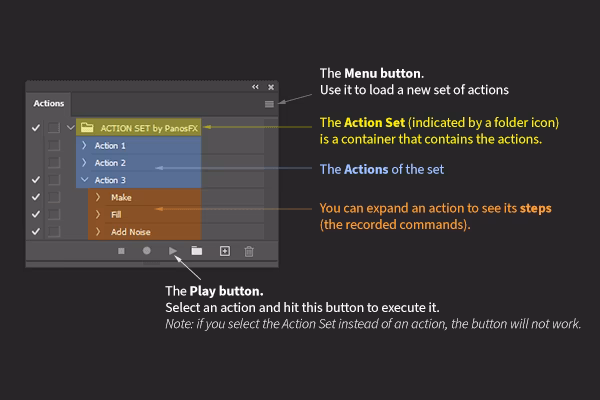Create a new action with plus icon
Viewport: 600px width, 400px height.
pos(225,251)
